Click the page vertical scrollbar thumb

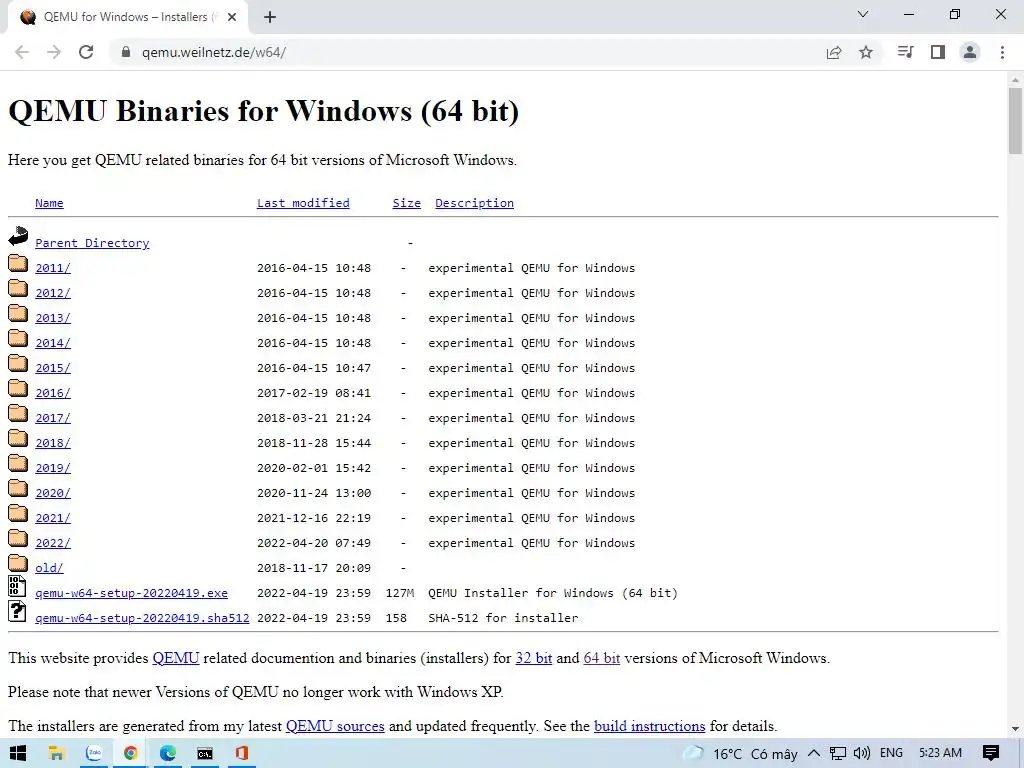pyautogui.click(x=1015, y=121)
